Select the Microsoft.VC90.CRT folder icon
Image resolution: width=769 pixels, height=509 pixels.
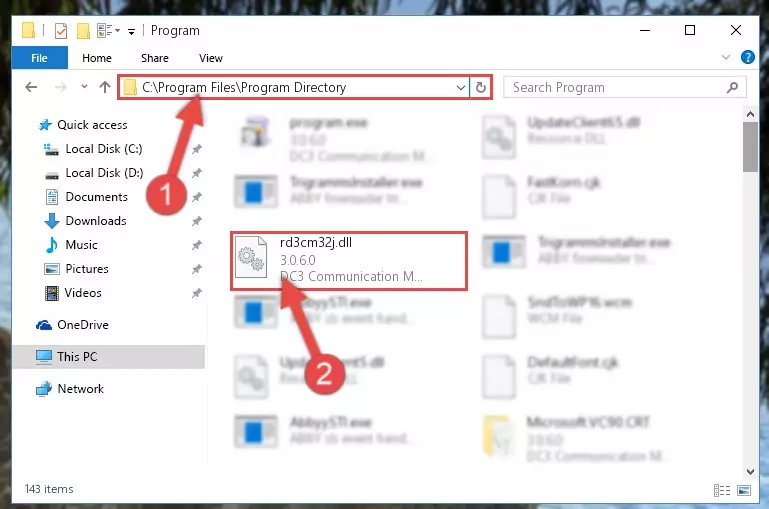497,435
